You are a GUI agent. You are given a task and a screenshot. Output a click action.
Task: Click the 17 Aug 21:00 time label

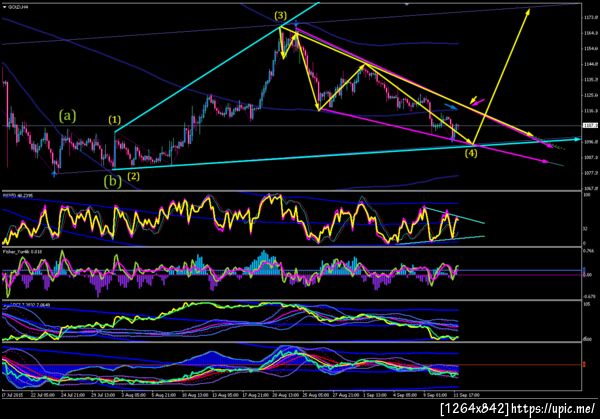[256, 395]
